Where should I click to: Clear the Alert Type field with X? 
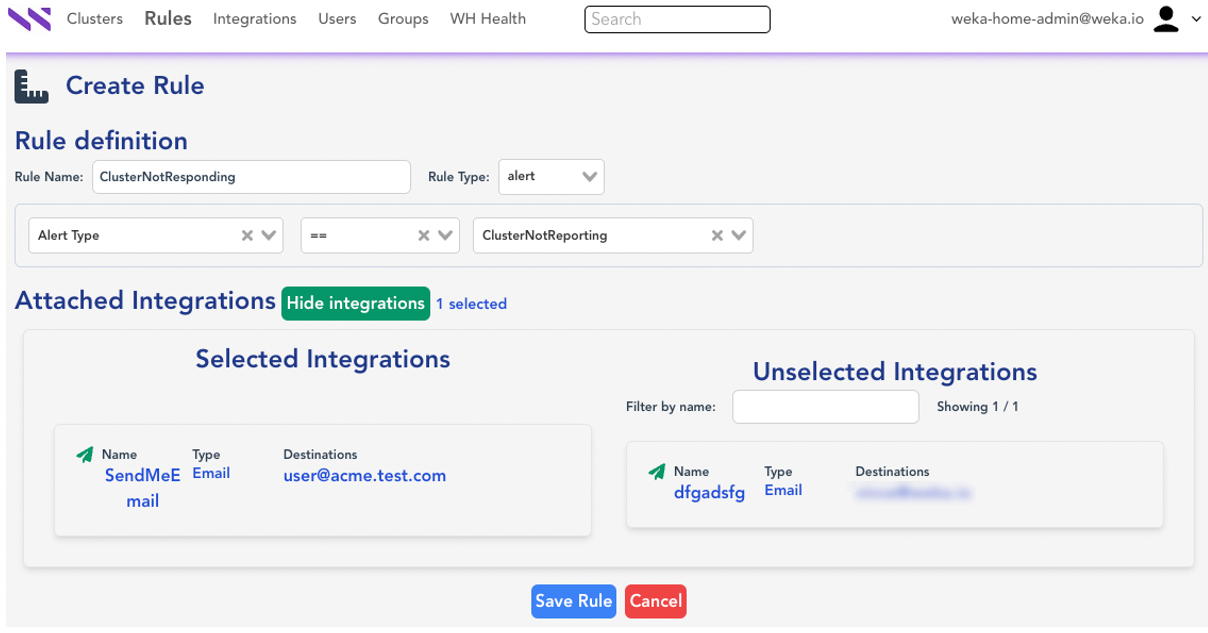[x=247, y=236]
